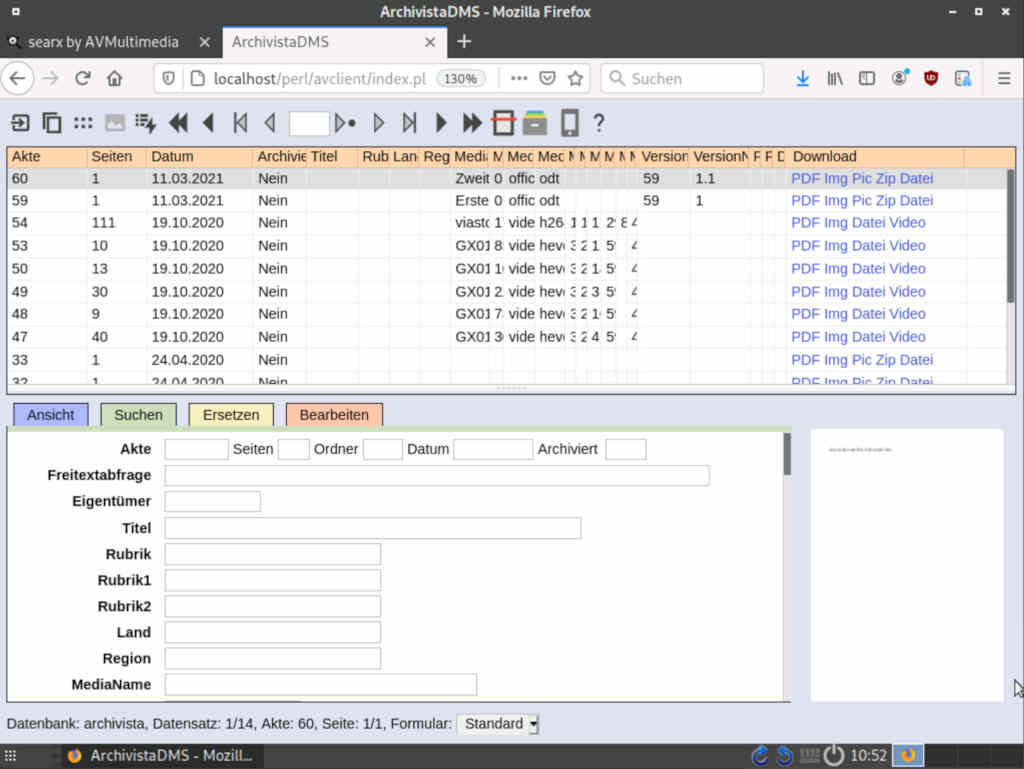
Task: Switch to the Ersetzen tab
Action: click(x=231, y=415)
